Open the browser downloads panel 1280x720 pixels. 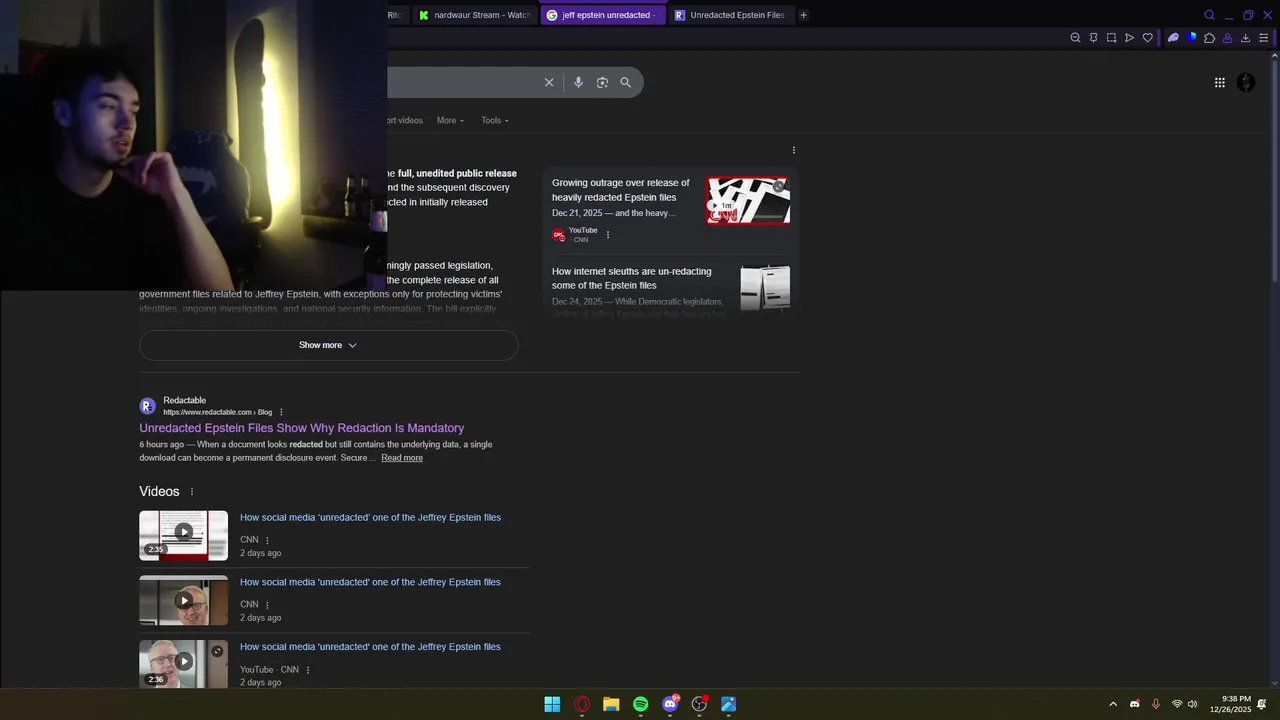click(x=1245, y=38)
